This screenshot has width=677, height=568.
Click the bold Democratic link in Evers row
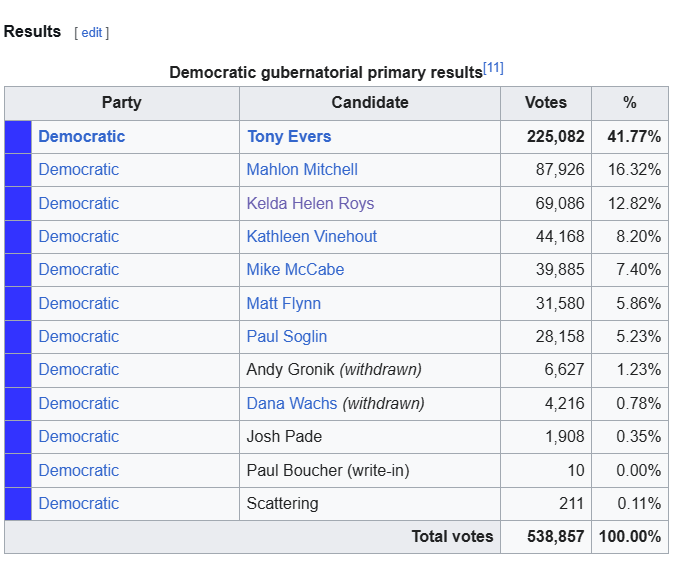pyautogui.click(x=82, y=136)
